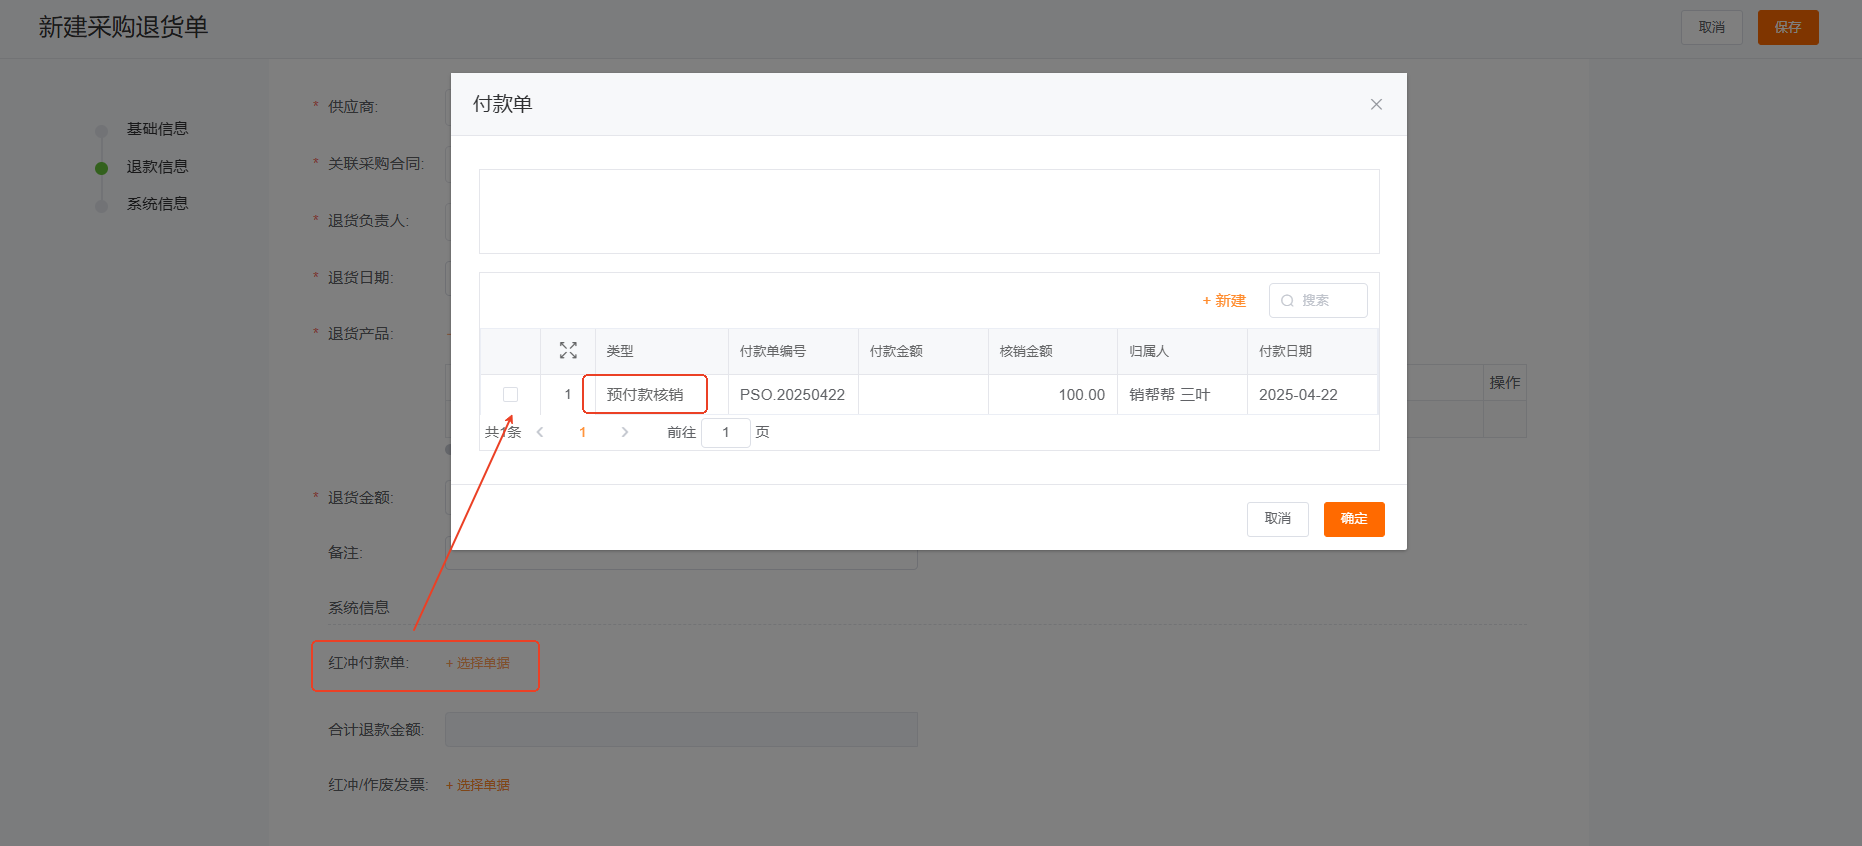The image size is (1862, 846).
Task: Click the empty filter area above table
Action: tap(928, 211)
